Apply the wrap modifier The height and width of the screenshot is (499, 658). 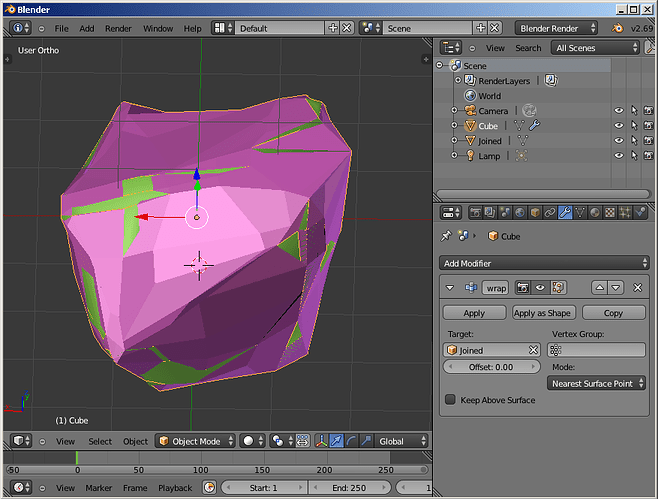[474, 313]
